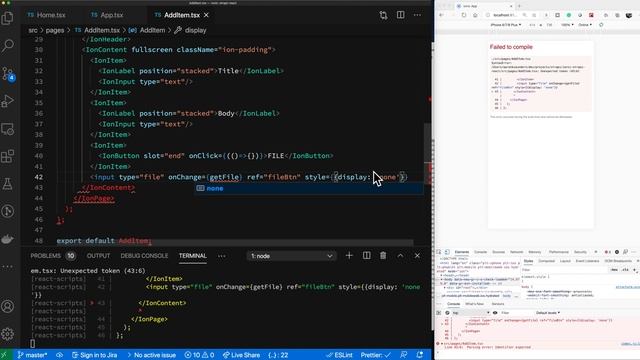
Task: Open the terminal selector dropdown '1: node'
Action: (x=291, y=256)
